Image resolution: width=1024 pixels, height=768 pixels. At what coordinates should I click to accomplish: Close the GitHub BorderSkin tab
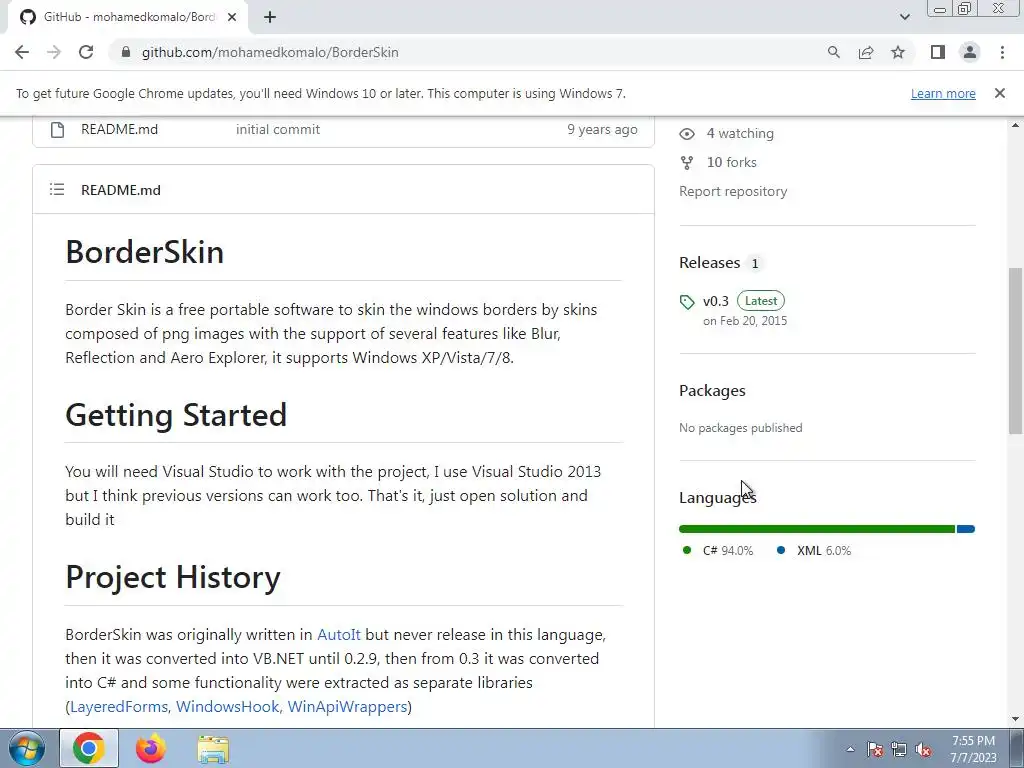[232, 17]
